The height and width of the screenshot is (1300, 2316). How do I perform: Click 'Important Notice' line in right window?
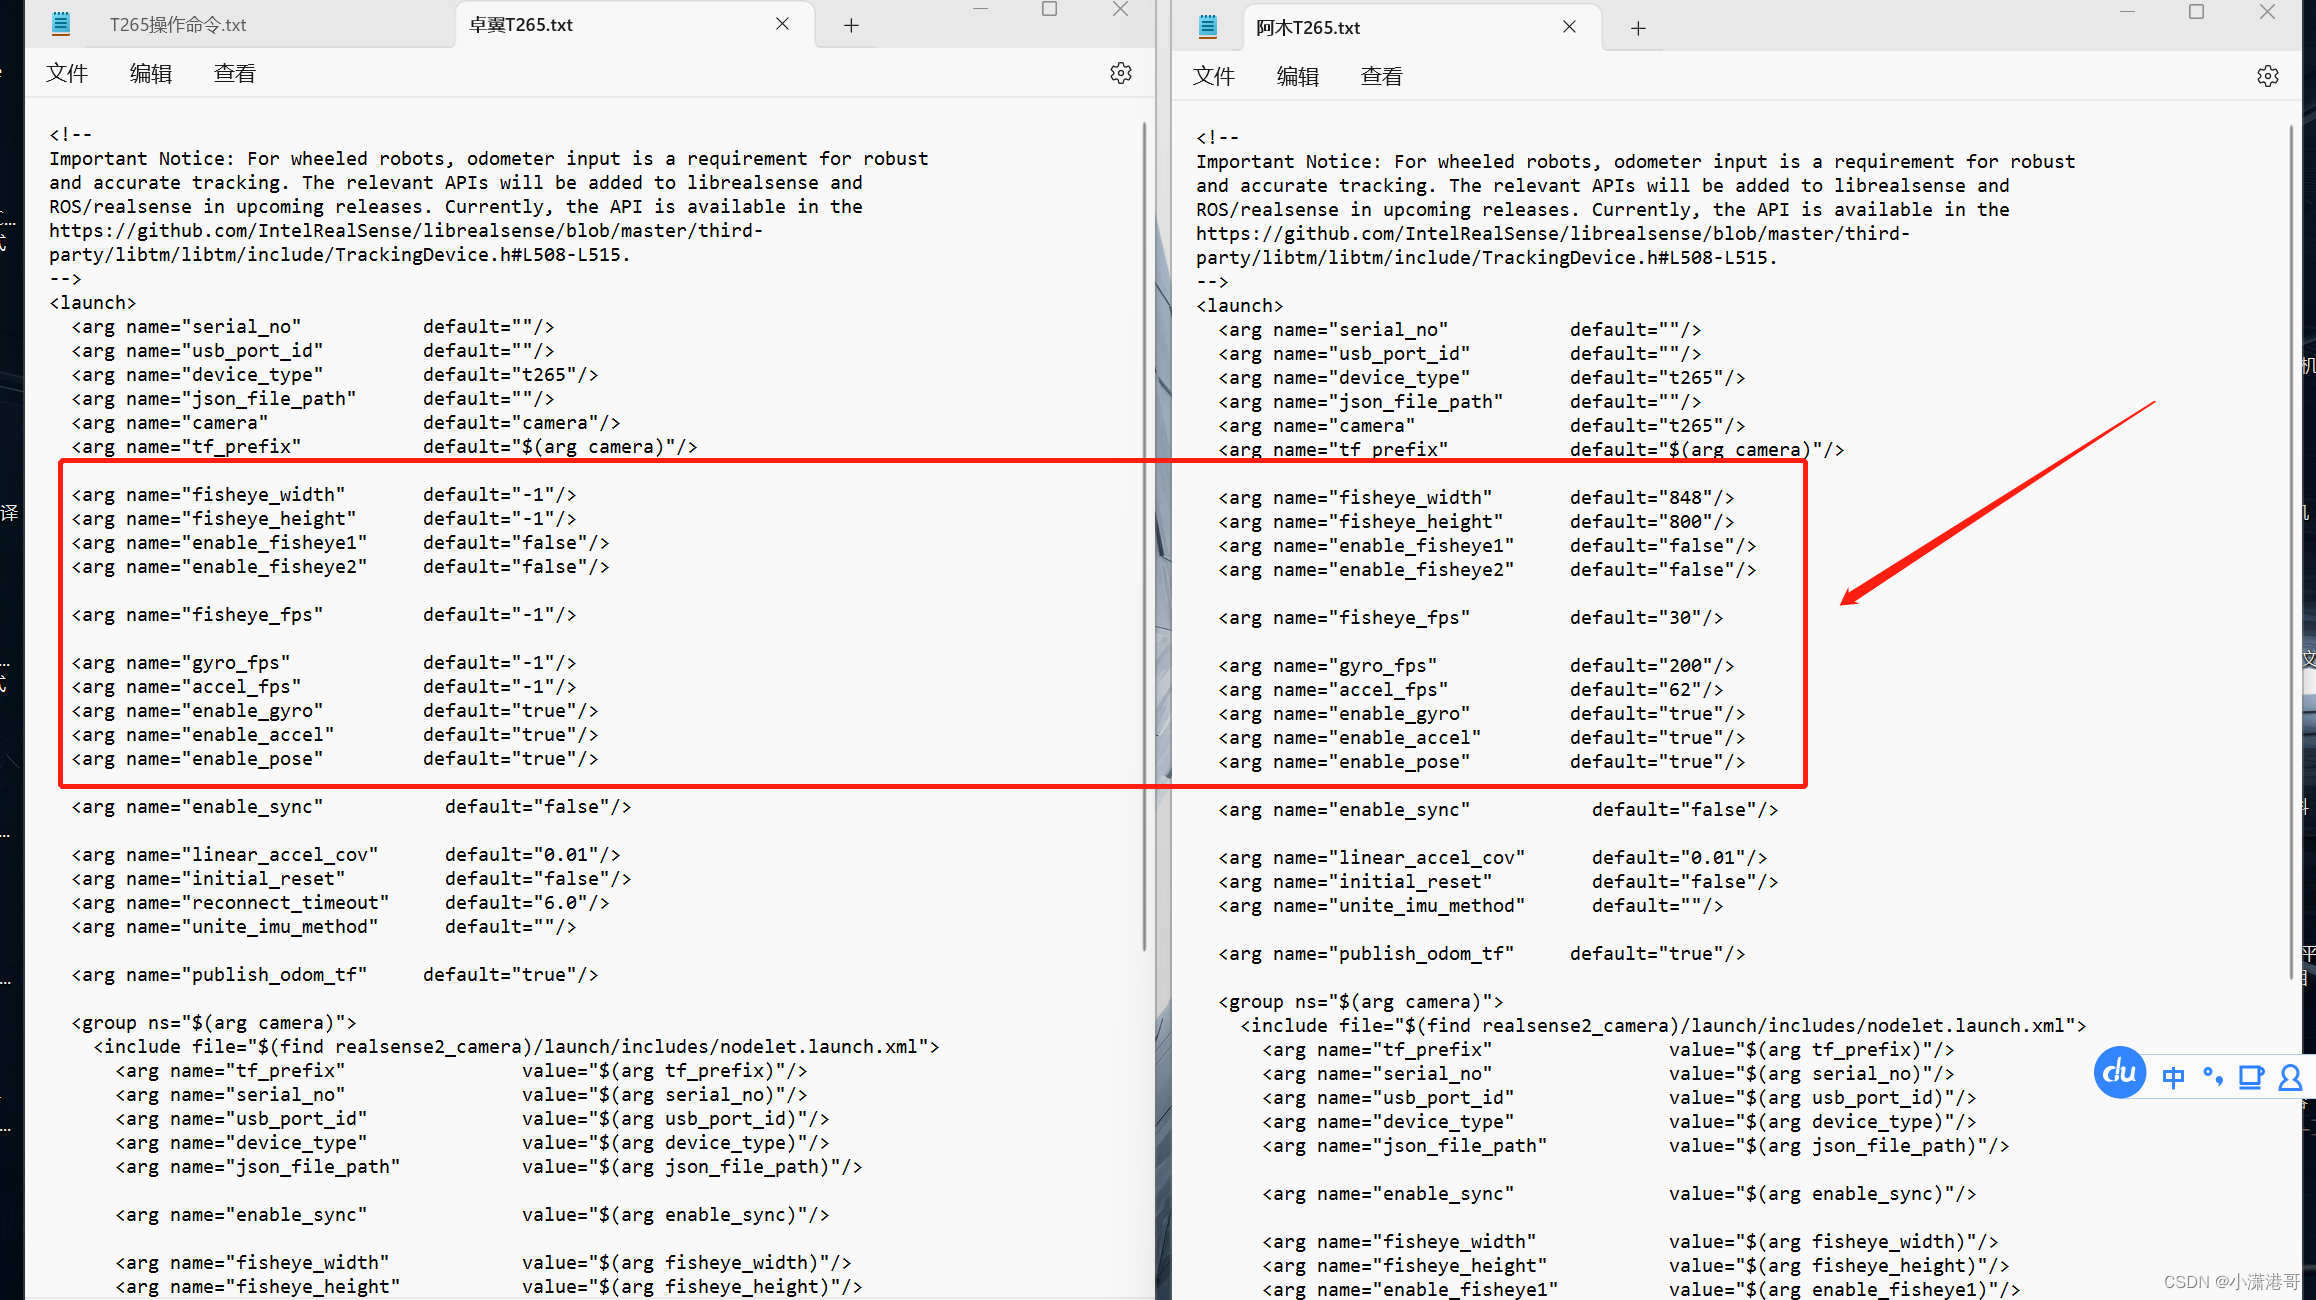pyautogui.click(x=1636, y=161)
